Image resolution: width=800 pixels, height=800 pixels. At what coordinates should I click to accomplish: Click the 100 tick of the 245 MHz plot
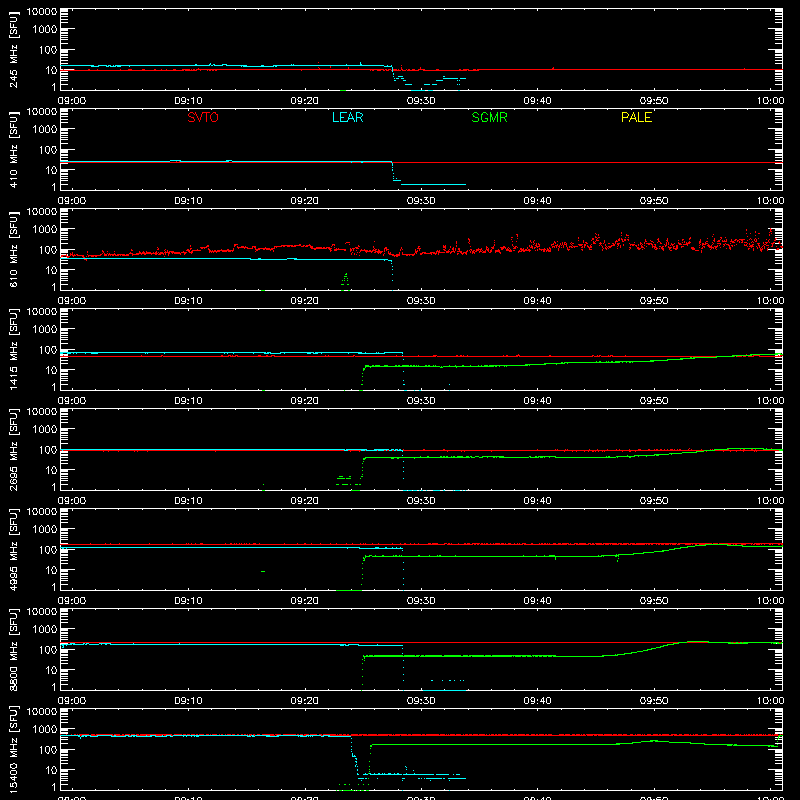(x=48, y=50)
